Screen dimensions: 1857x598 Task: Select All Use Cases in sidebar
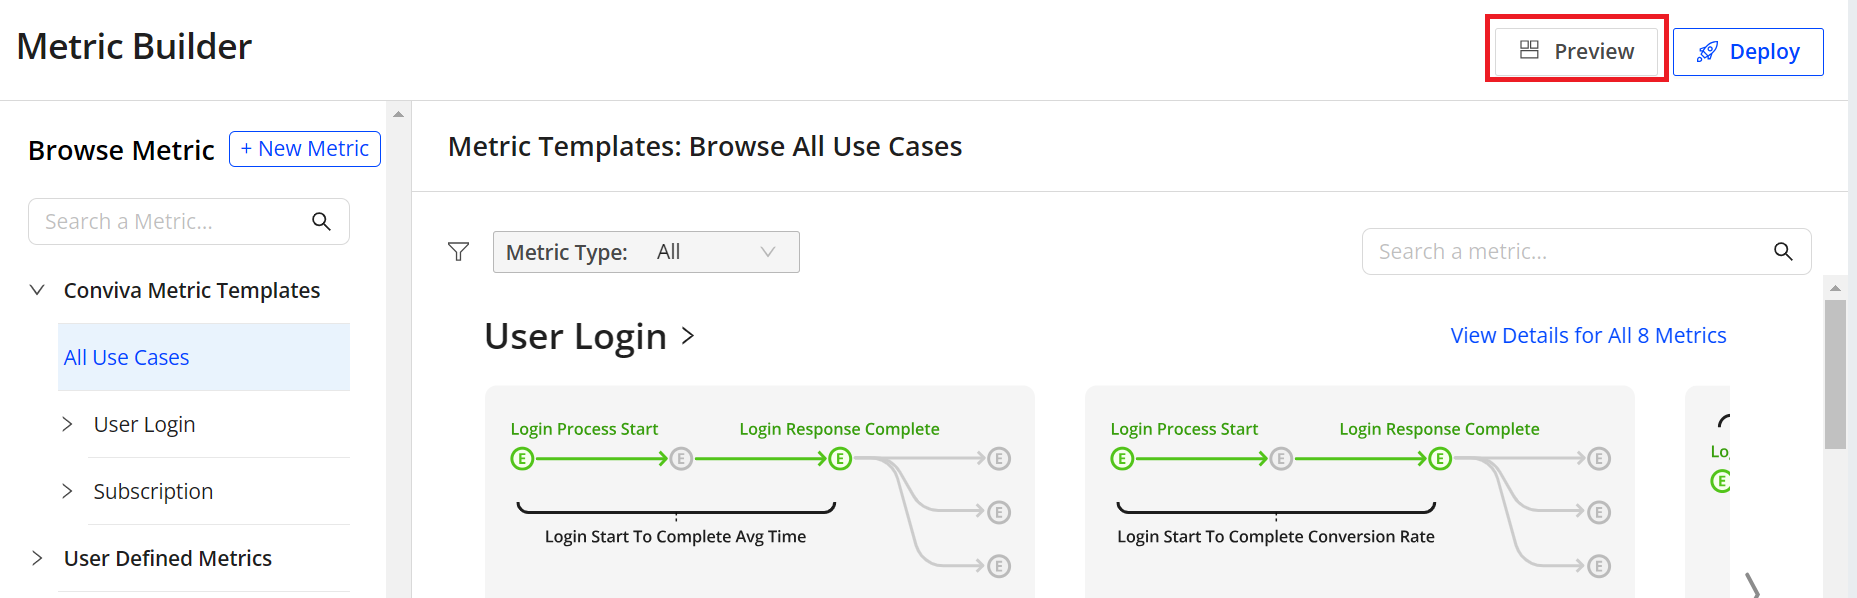point(127,357)
